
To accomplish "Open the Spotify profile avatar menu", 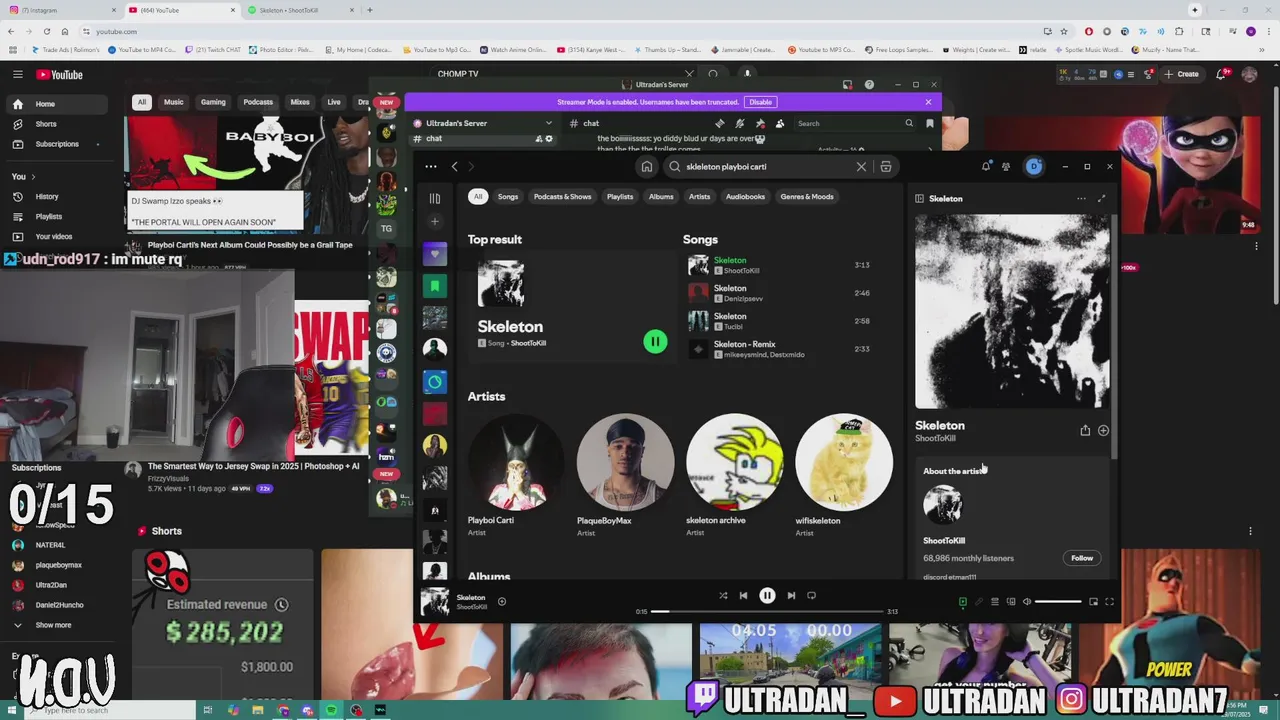I will pyautogui.click(x=1034, y=166).
